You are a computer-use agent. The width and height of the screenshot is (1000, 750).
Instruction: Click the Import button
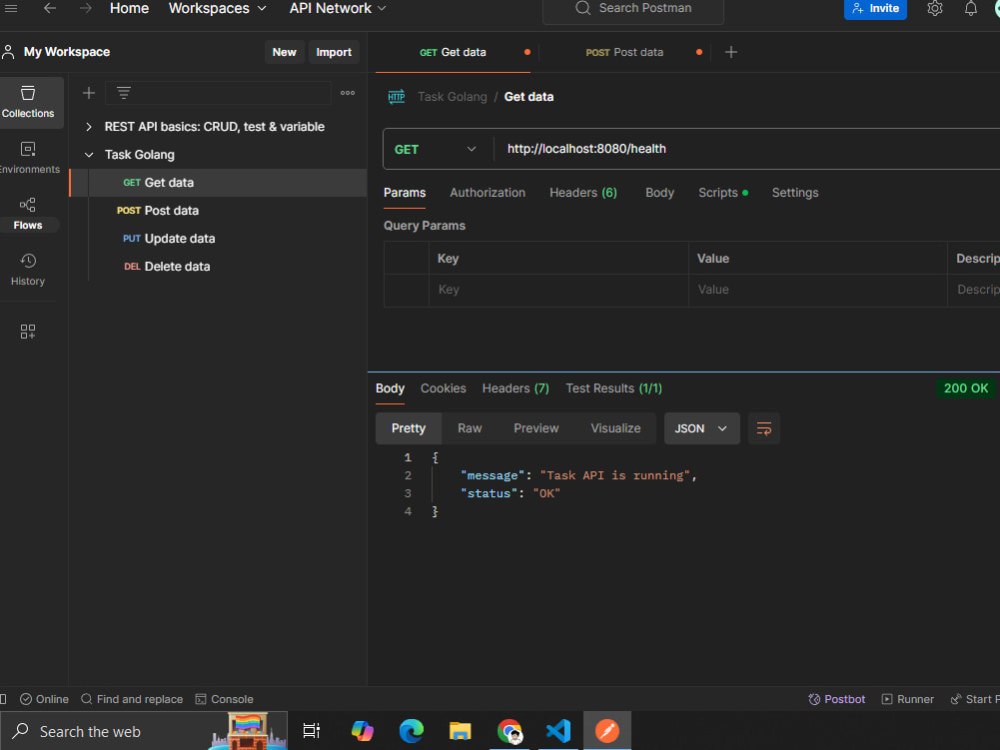(x=334, y=52)
